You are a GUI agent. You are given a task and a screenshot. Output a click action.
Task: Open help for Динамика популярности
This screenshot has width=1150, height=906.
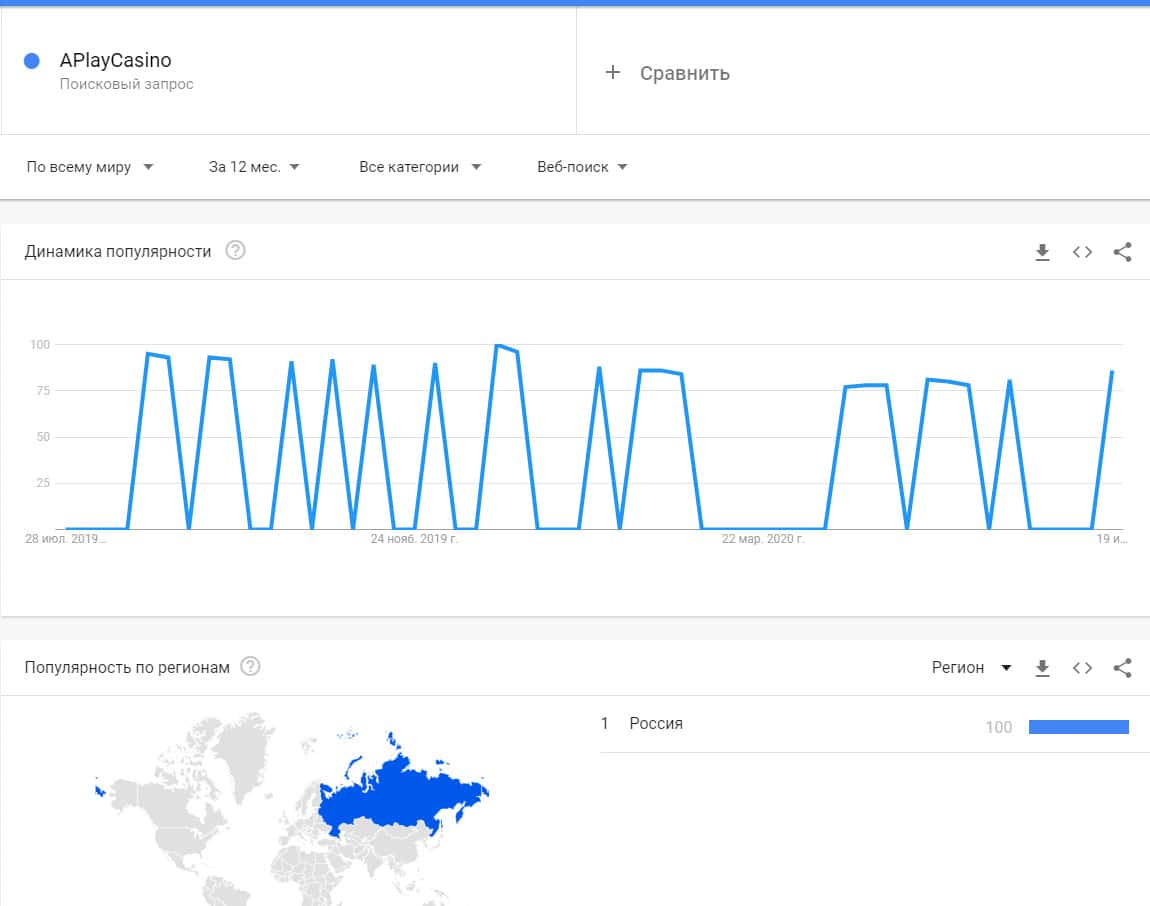pyautogui.click(x=235, y=251)
